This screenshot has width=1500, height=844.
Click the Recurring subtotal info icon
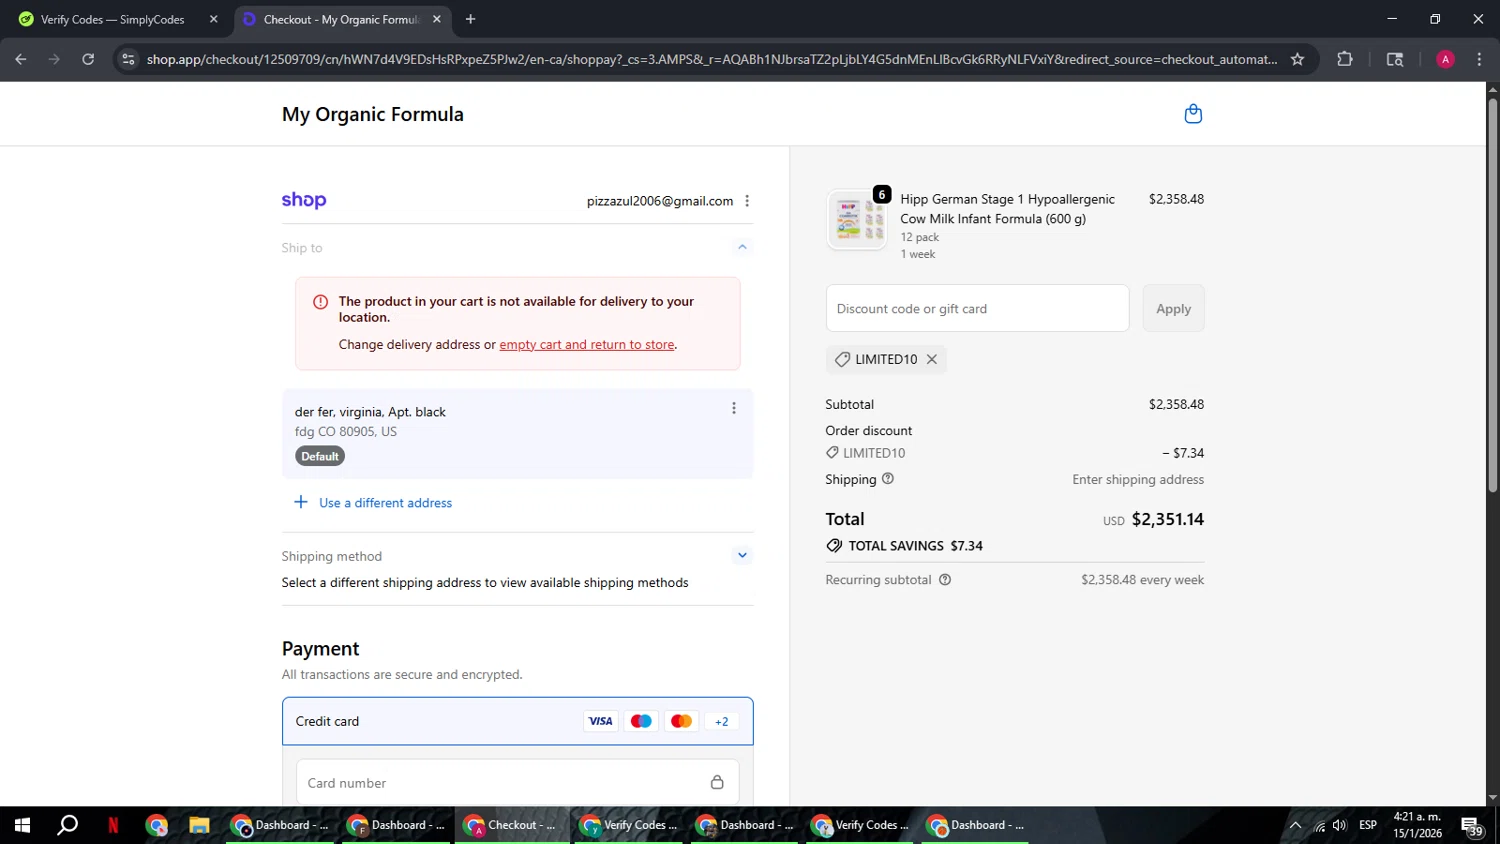[x=945, y=579]
